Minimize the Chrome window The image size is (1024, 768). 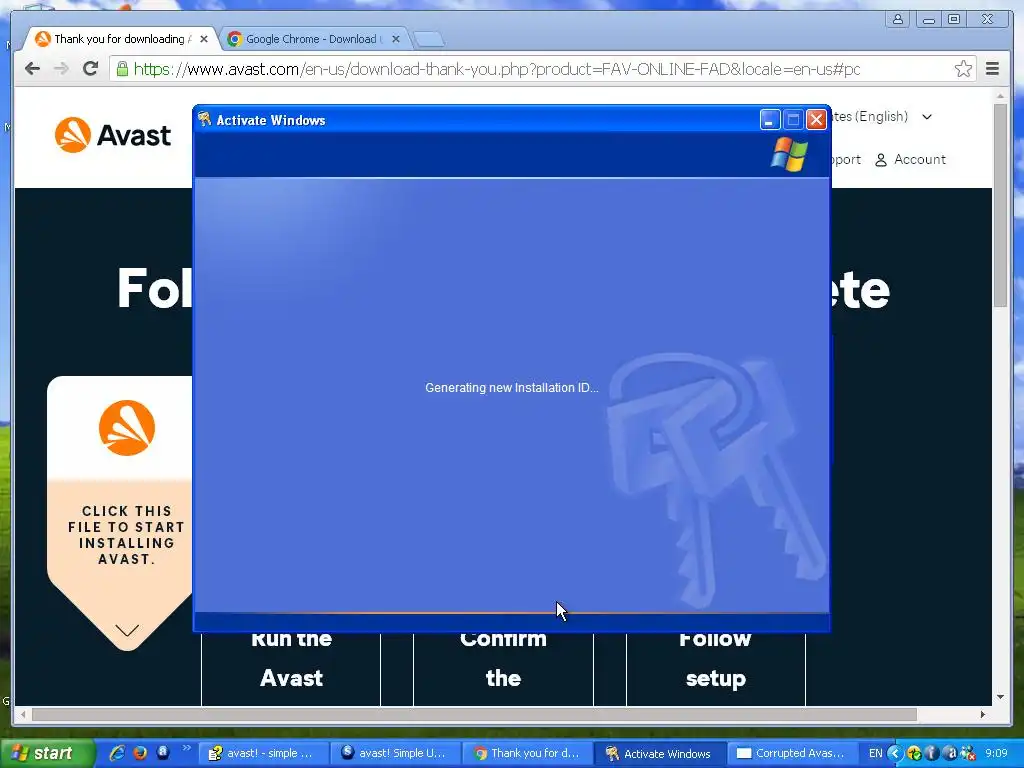click(x=929, y=19)
